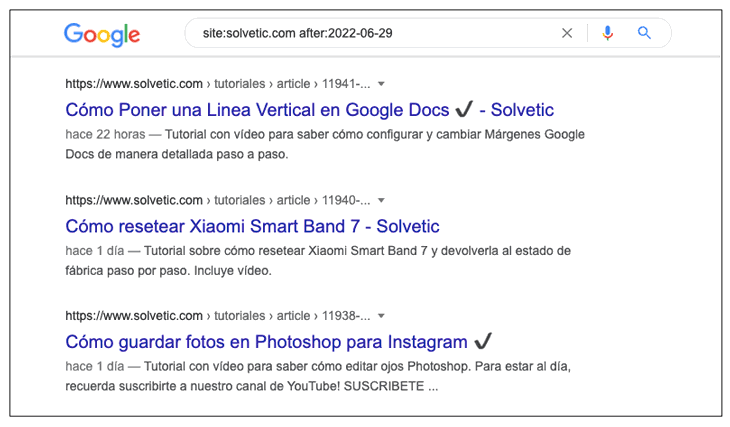730x427 pixels.
Task: Expand the dropdown arrow beside the article 11938 URL
Action: click(381, 317)
